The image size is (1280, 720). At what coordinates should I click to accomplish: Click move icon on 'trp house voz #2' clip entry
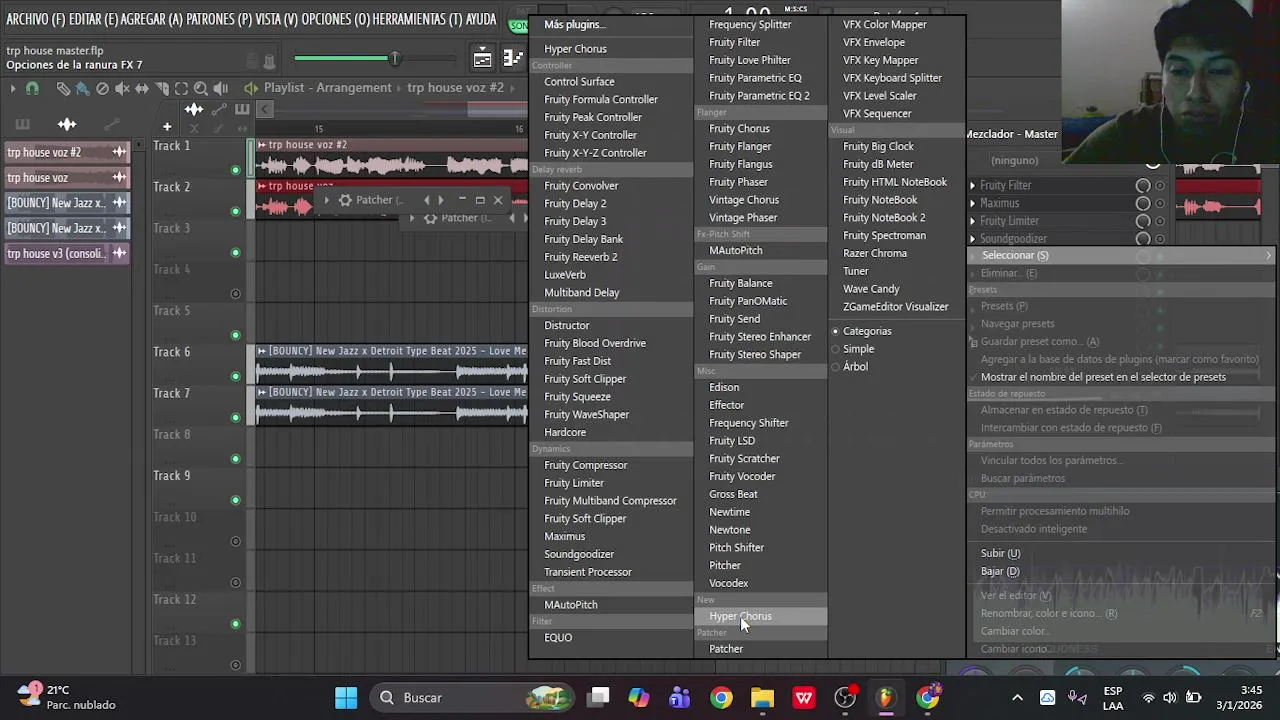119,152
